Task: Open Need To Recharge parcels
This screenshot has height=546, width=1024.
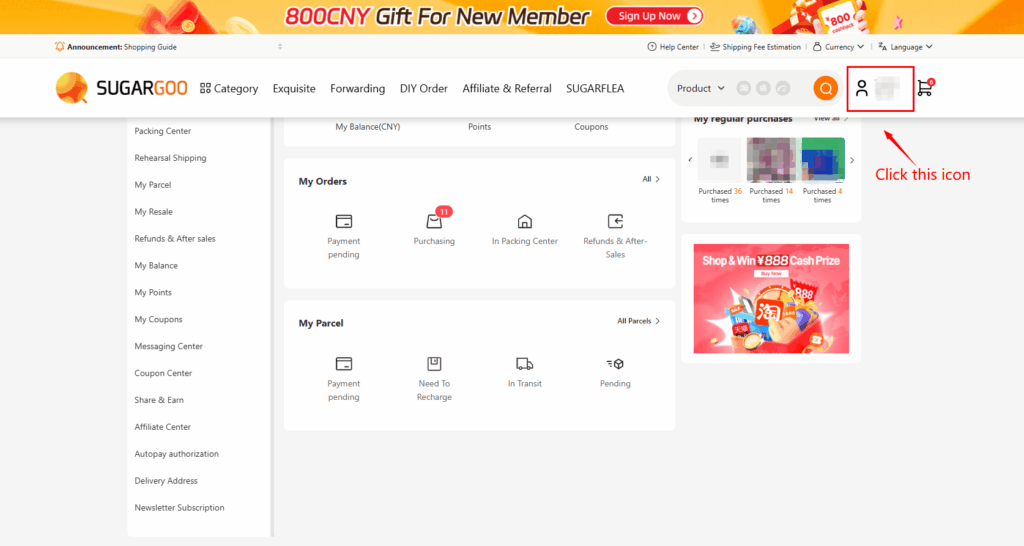Action: click(434, 379)
